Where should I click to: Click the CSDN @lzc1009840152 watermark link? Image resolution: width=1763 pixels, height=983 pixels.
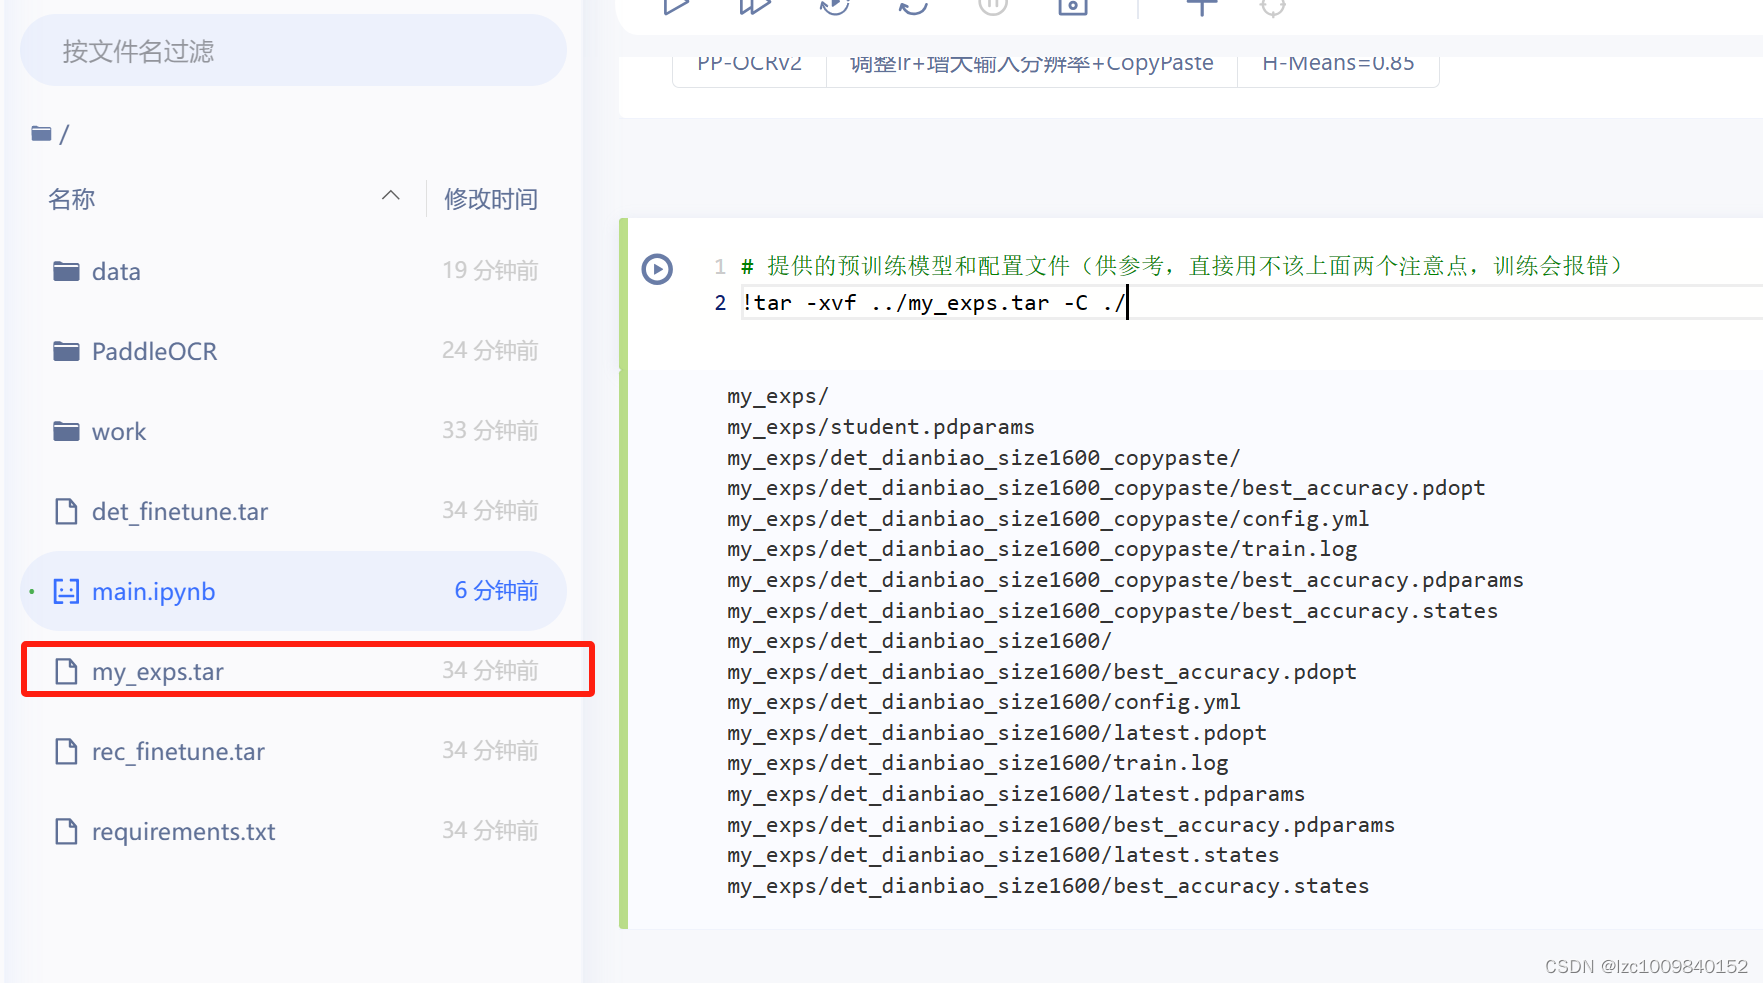(x=1643, y=966)
